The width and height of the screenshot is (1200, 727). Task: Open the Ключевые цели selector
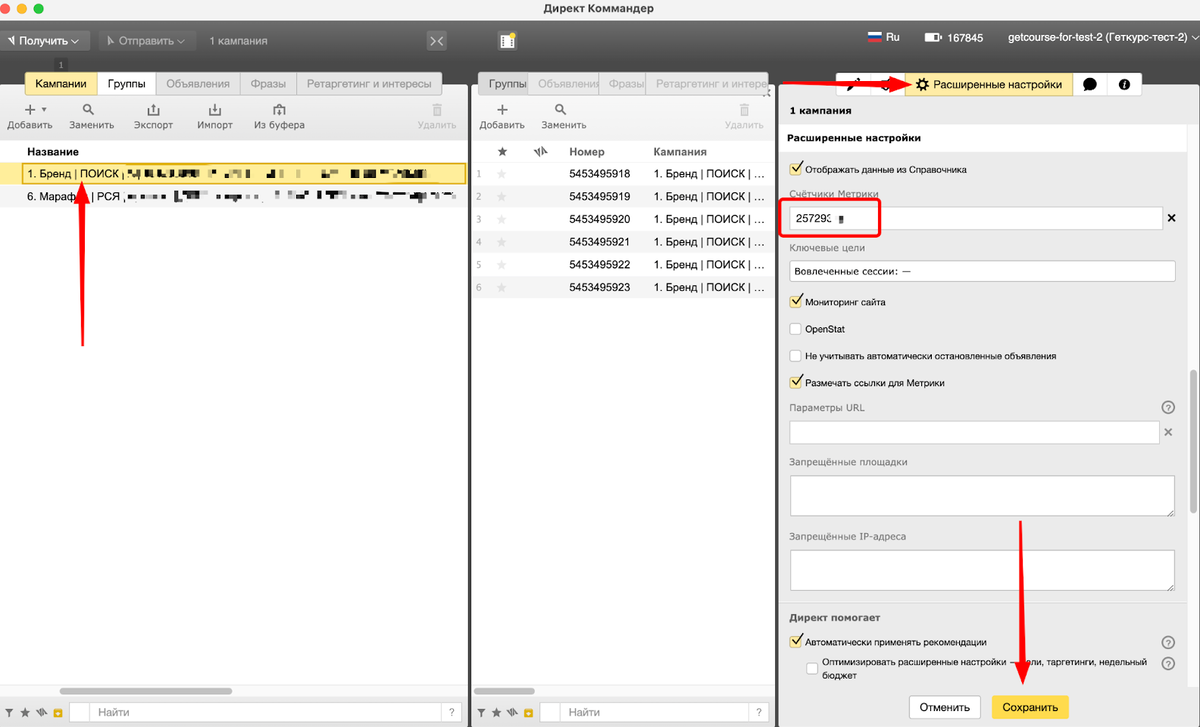point(982,271)
